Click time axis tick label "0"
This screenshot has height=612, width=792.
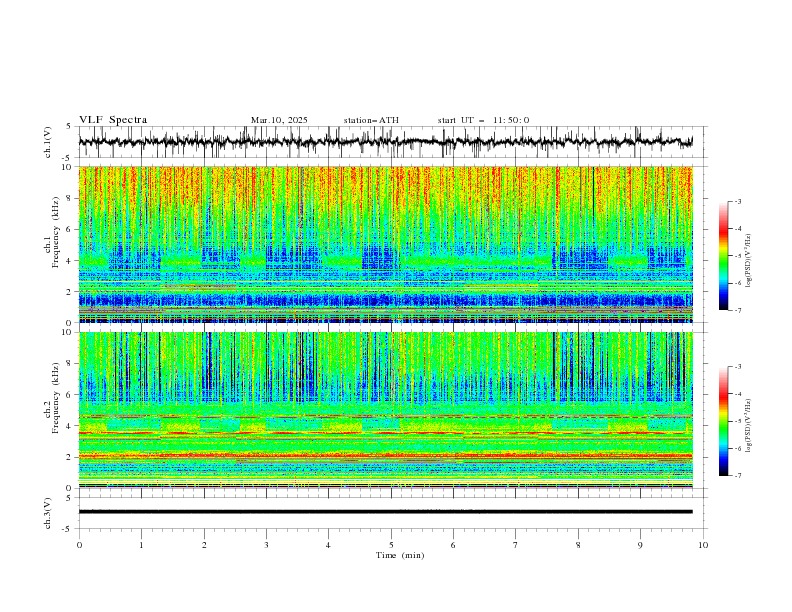(x=79, y=545)
